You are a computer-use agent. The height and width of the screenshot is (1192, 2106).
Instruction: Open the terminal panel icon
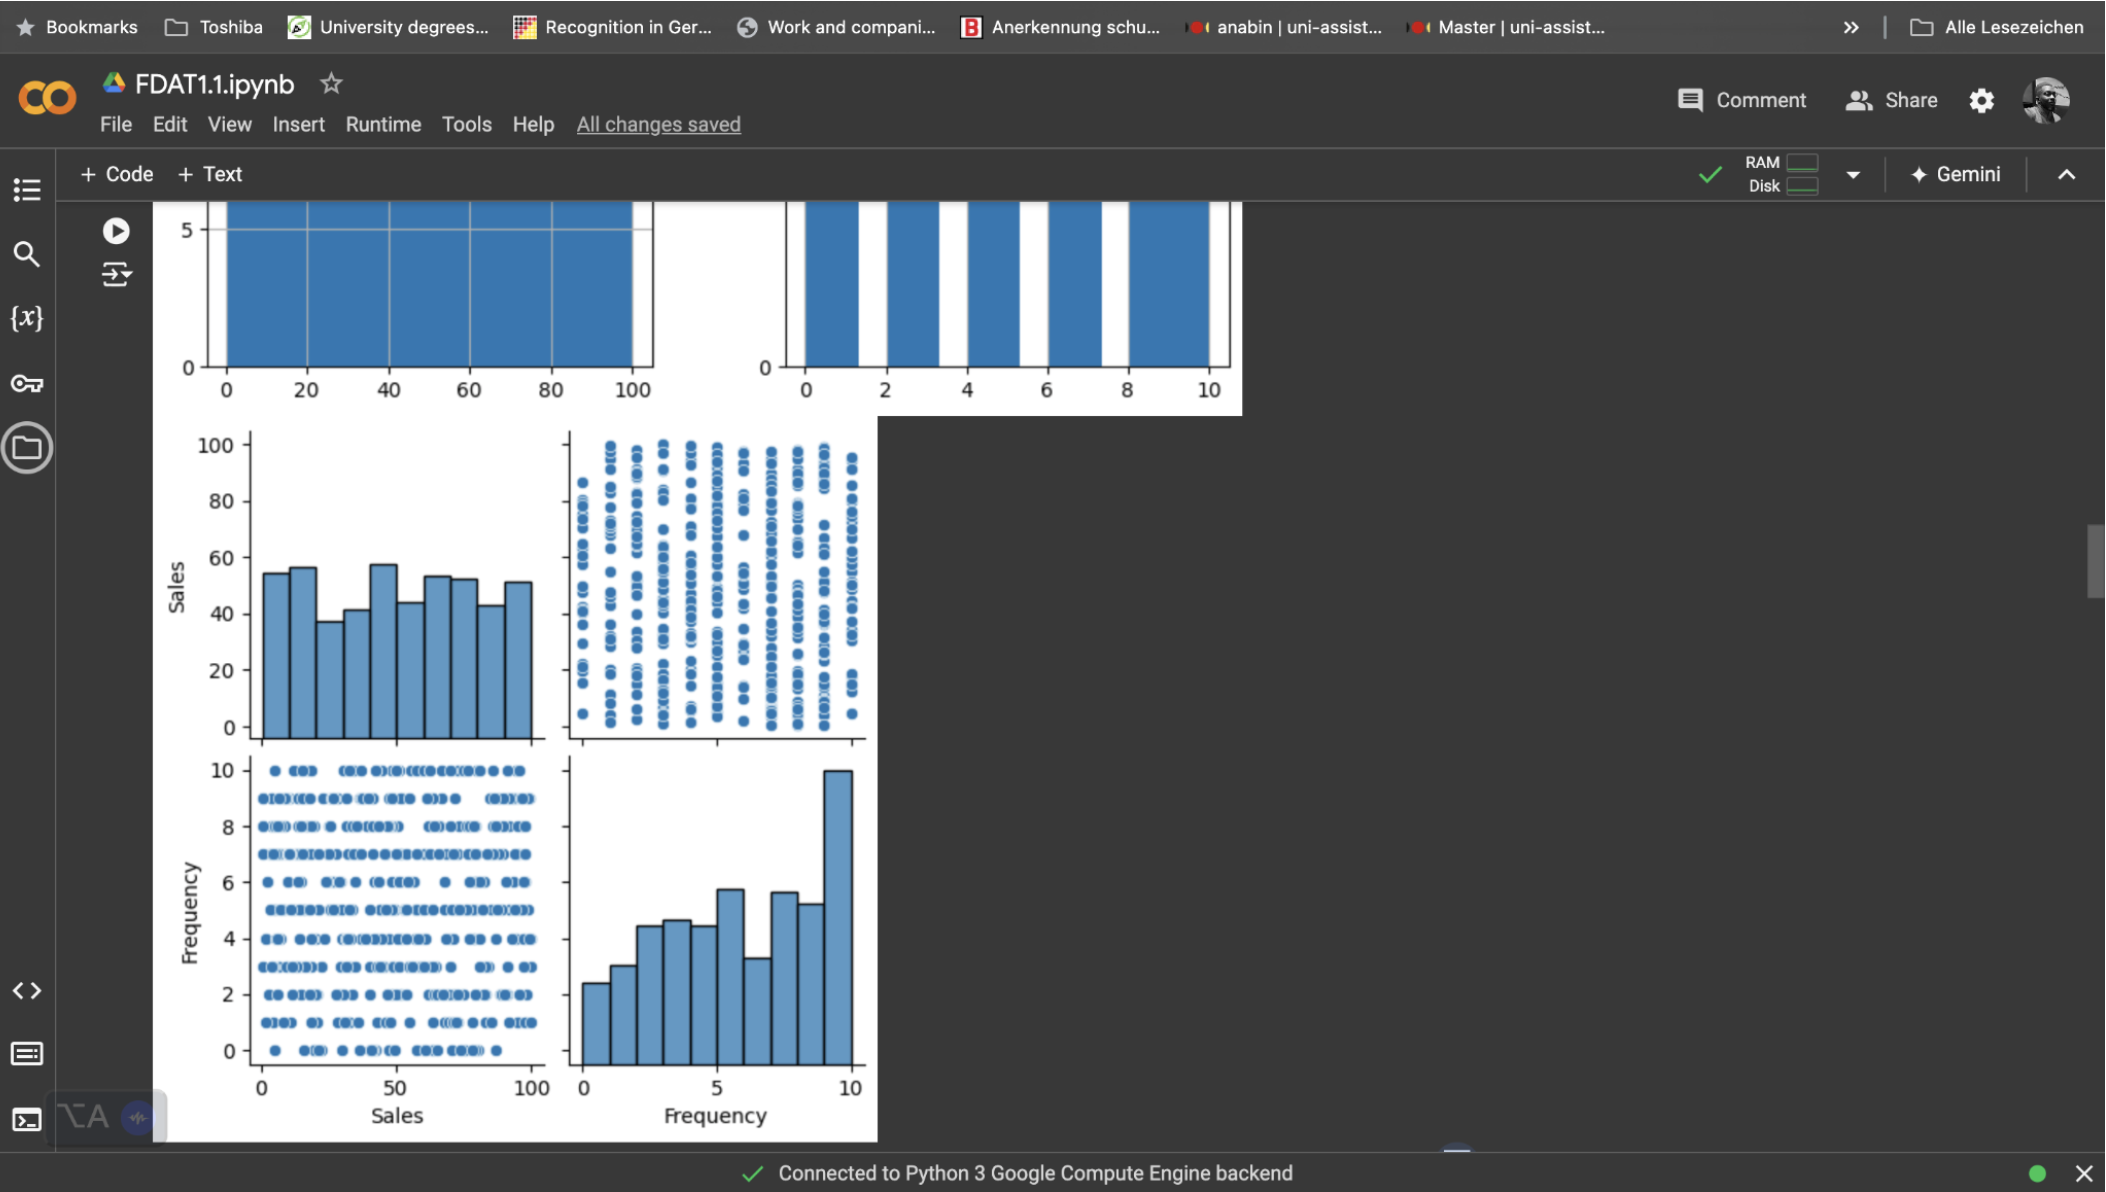[x=27, y=1119]
